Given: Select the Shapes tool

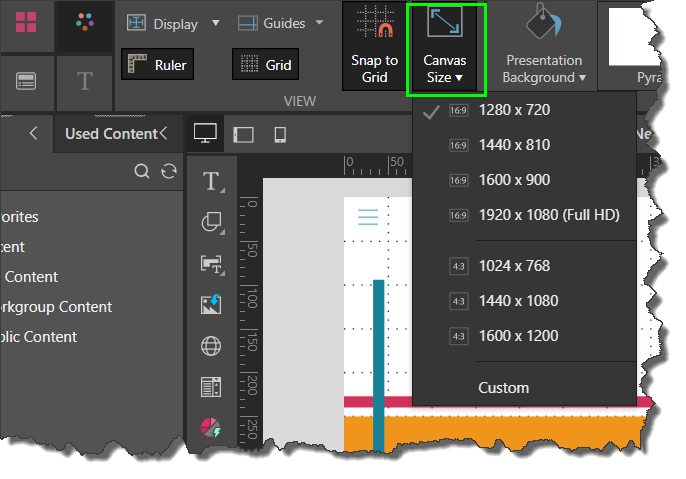Looking at the screenshot, I should (x=212, y=222).
